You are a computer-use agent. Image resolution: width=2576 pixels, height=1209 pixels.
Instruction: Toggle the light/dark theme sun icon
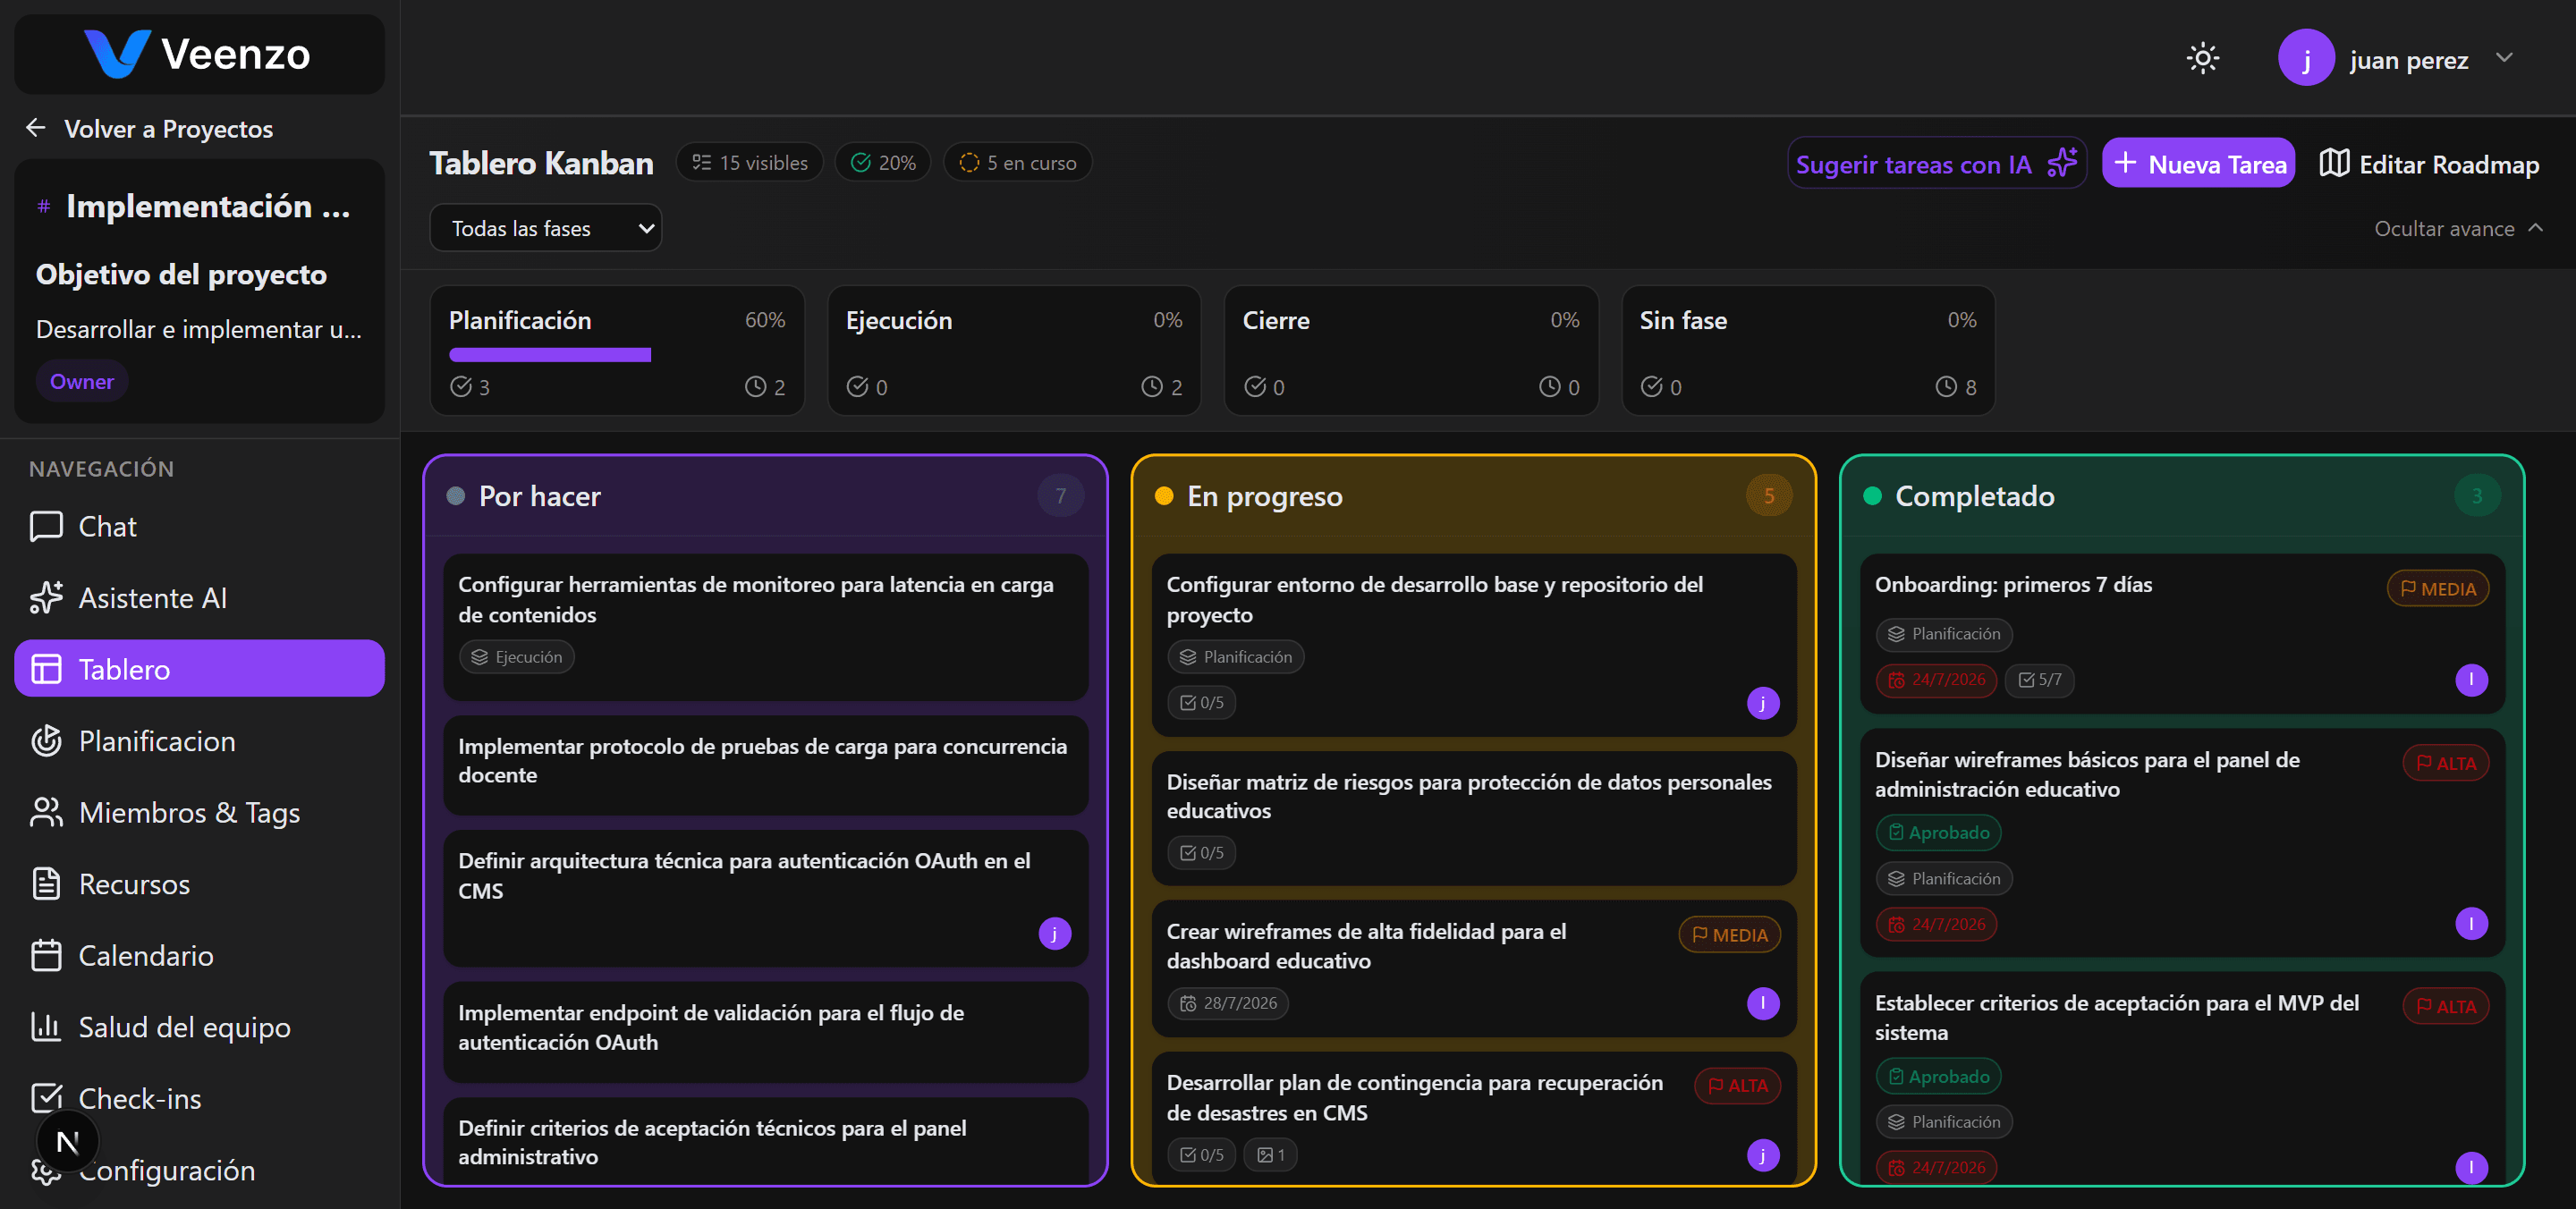coord(2202,58)
